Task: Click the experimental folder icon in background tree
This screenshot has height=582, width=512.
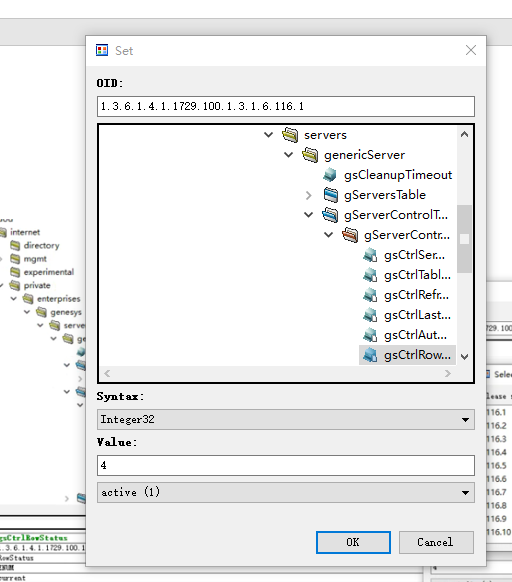Action: coord(15,272)
